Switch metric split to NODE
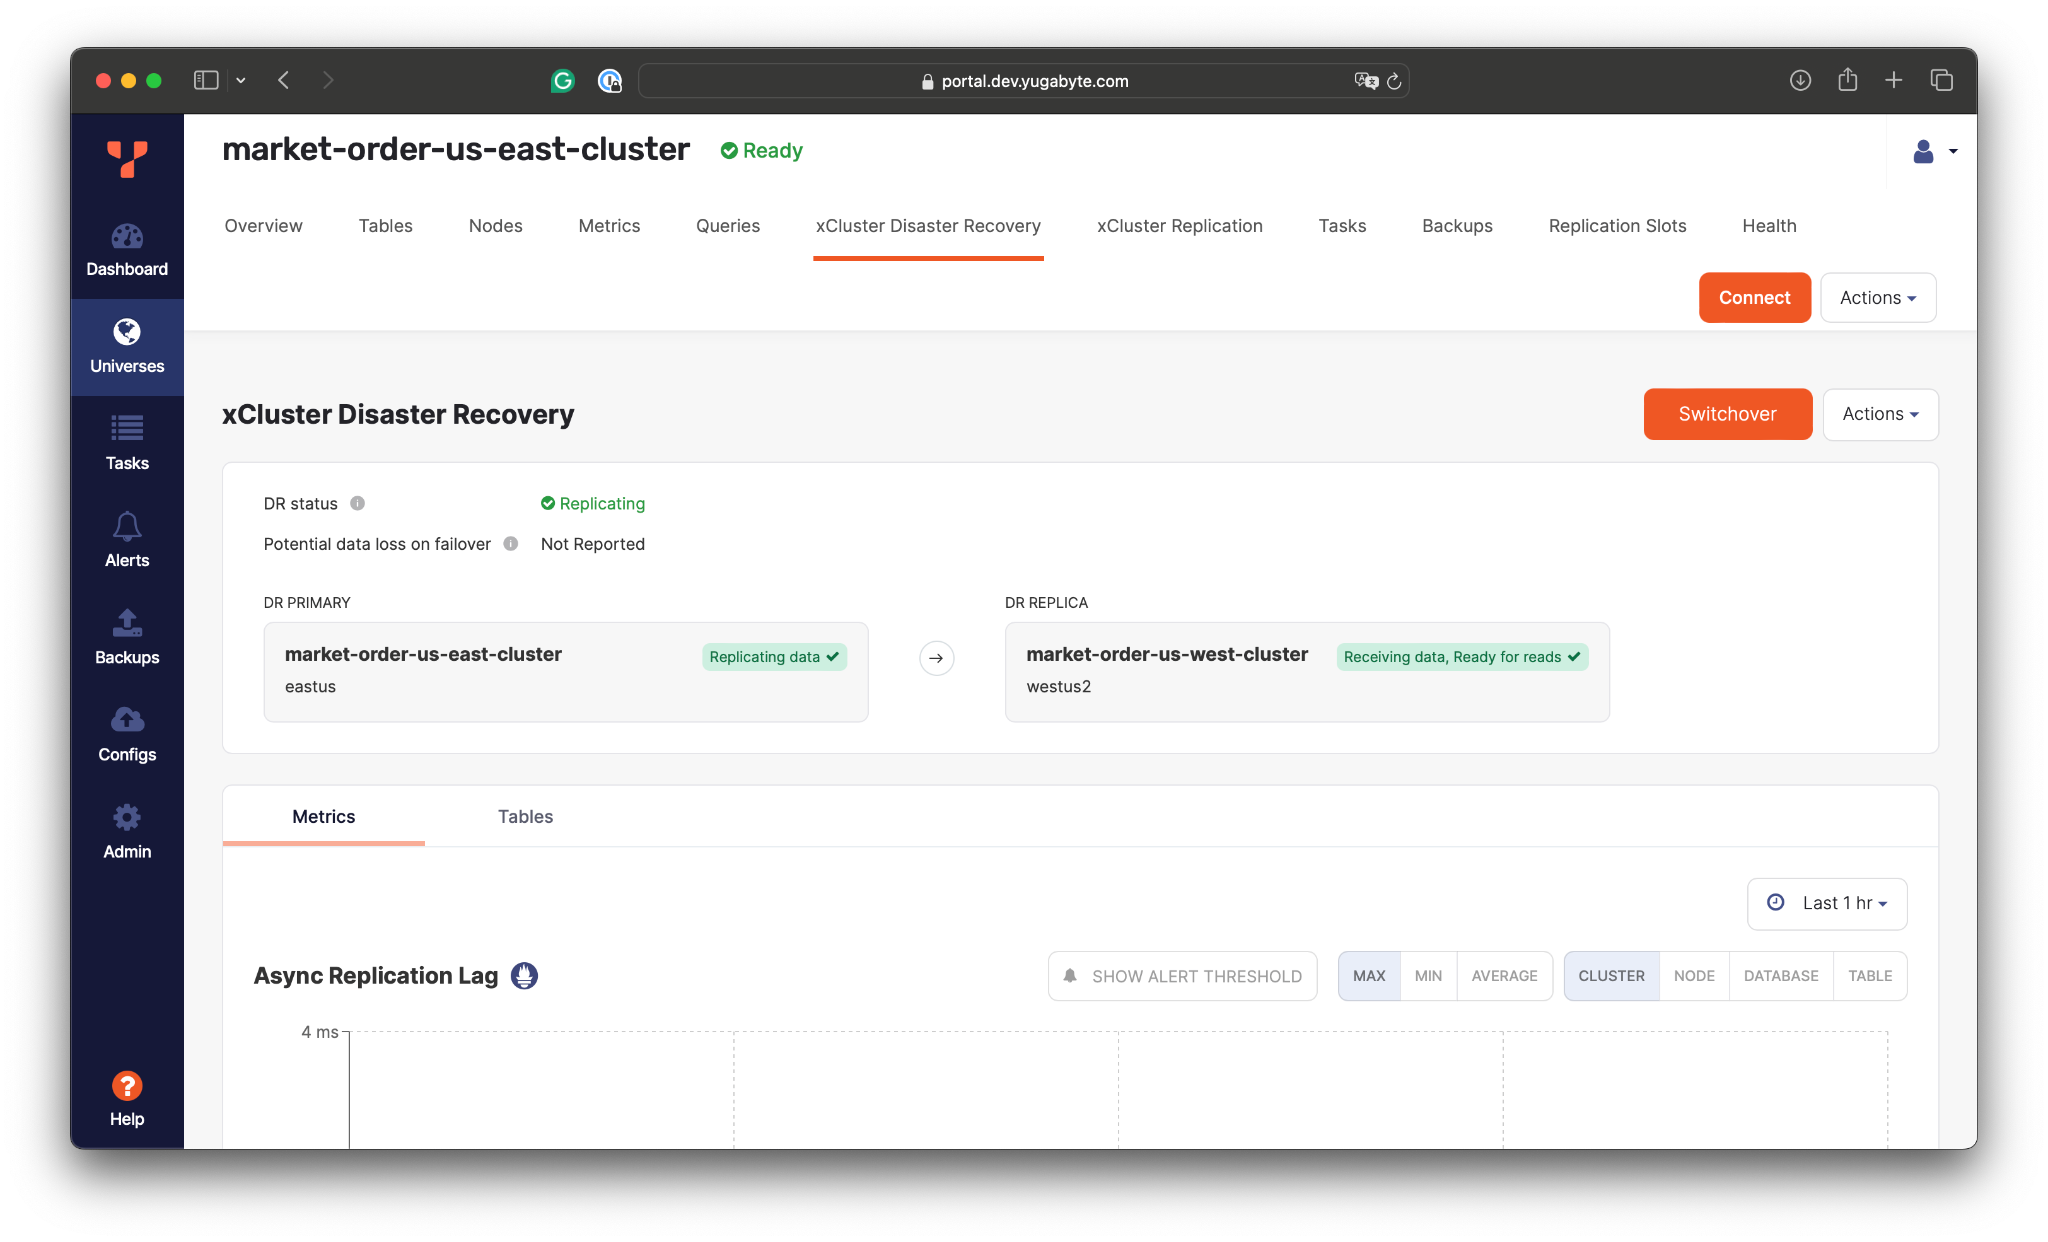2048x1242 pixels. (x=1694, y=976)
